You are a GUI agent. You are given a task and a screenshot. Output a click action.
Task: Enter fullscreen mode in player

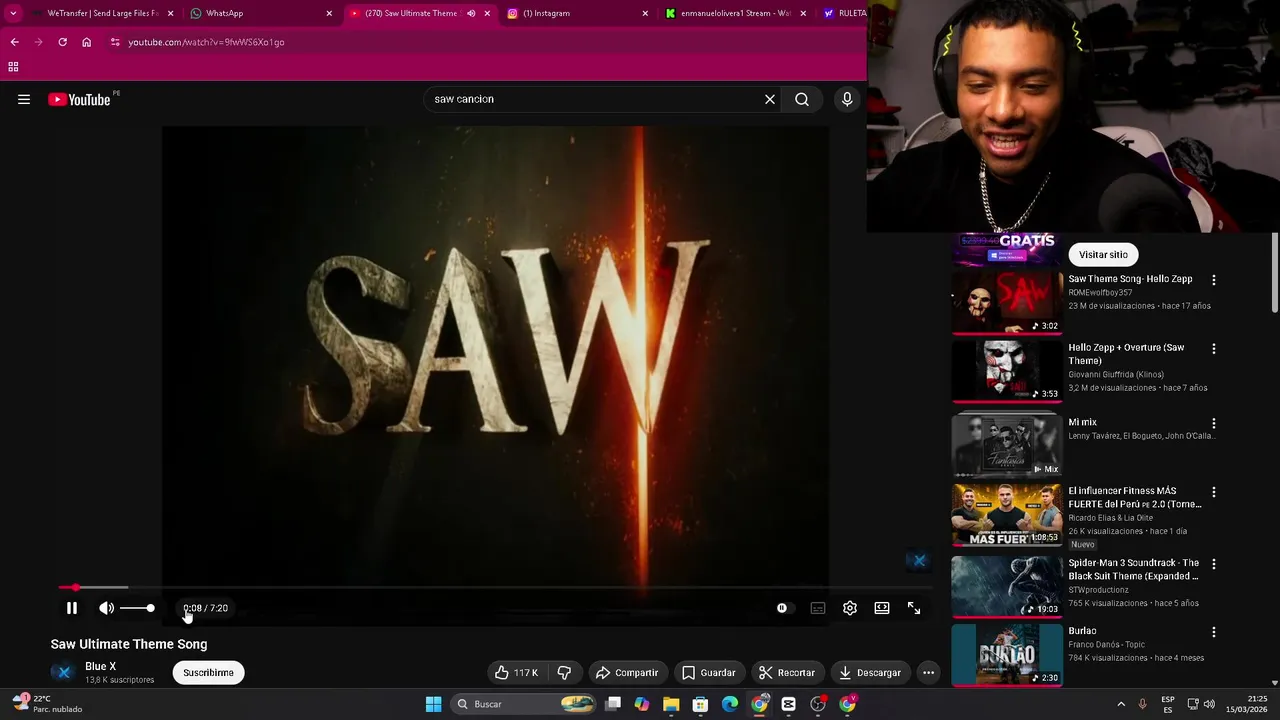[x=914, y=608]
